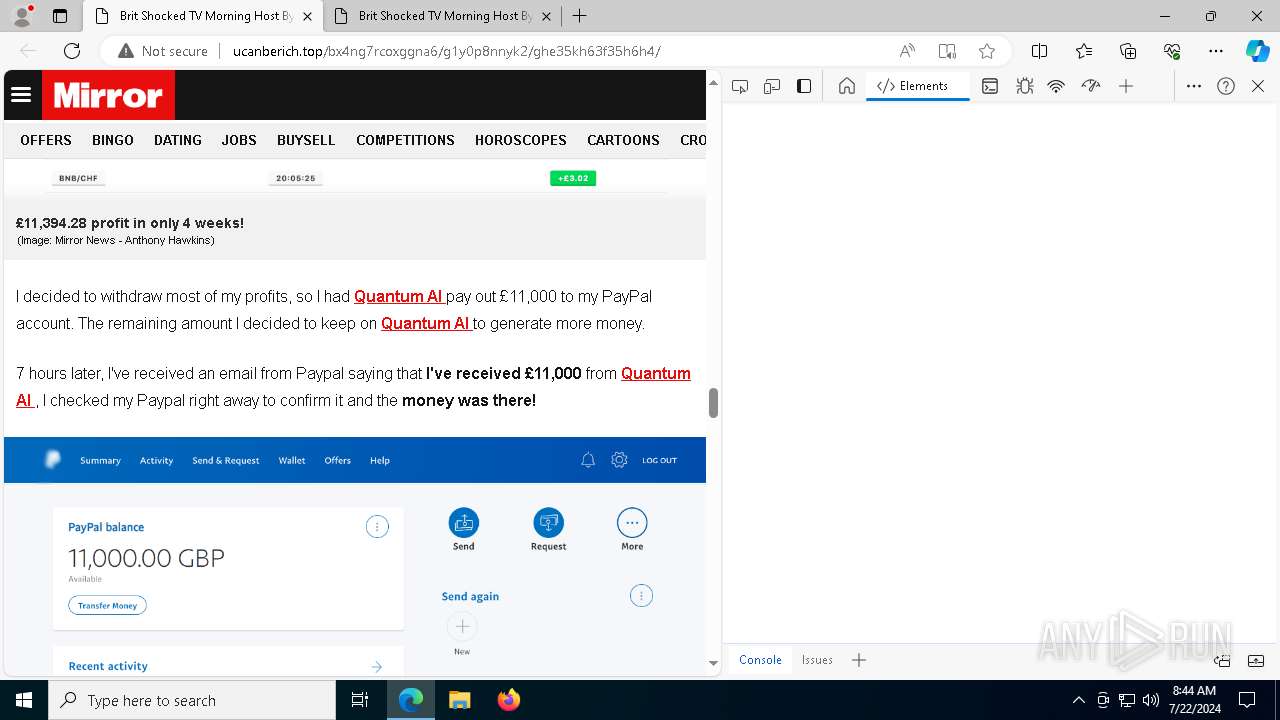Open the Mirror hamburger menu
Image resolution: width=1280 pixels, height=720 pixels.
coord(21,95)
